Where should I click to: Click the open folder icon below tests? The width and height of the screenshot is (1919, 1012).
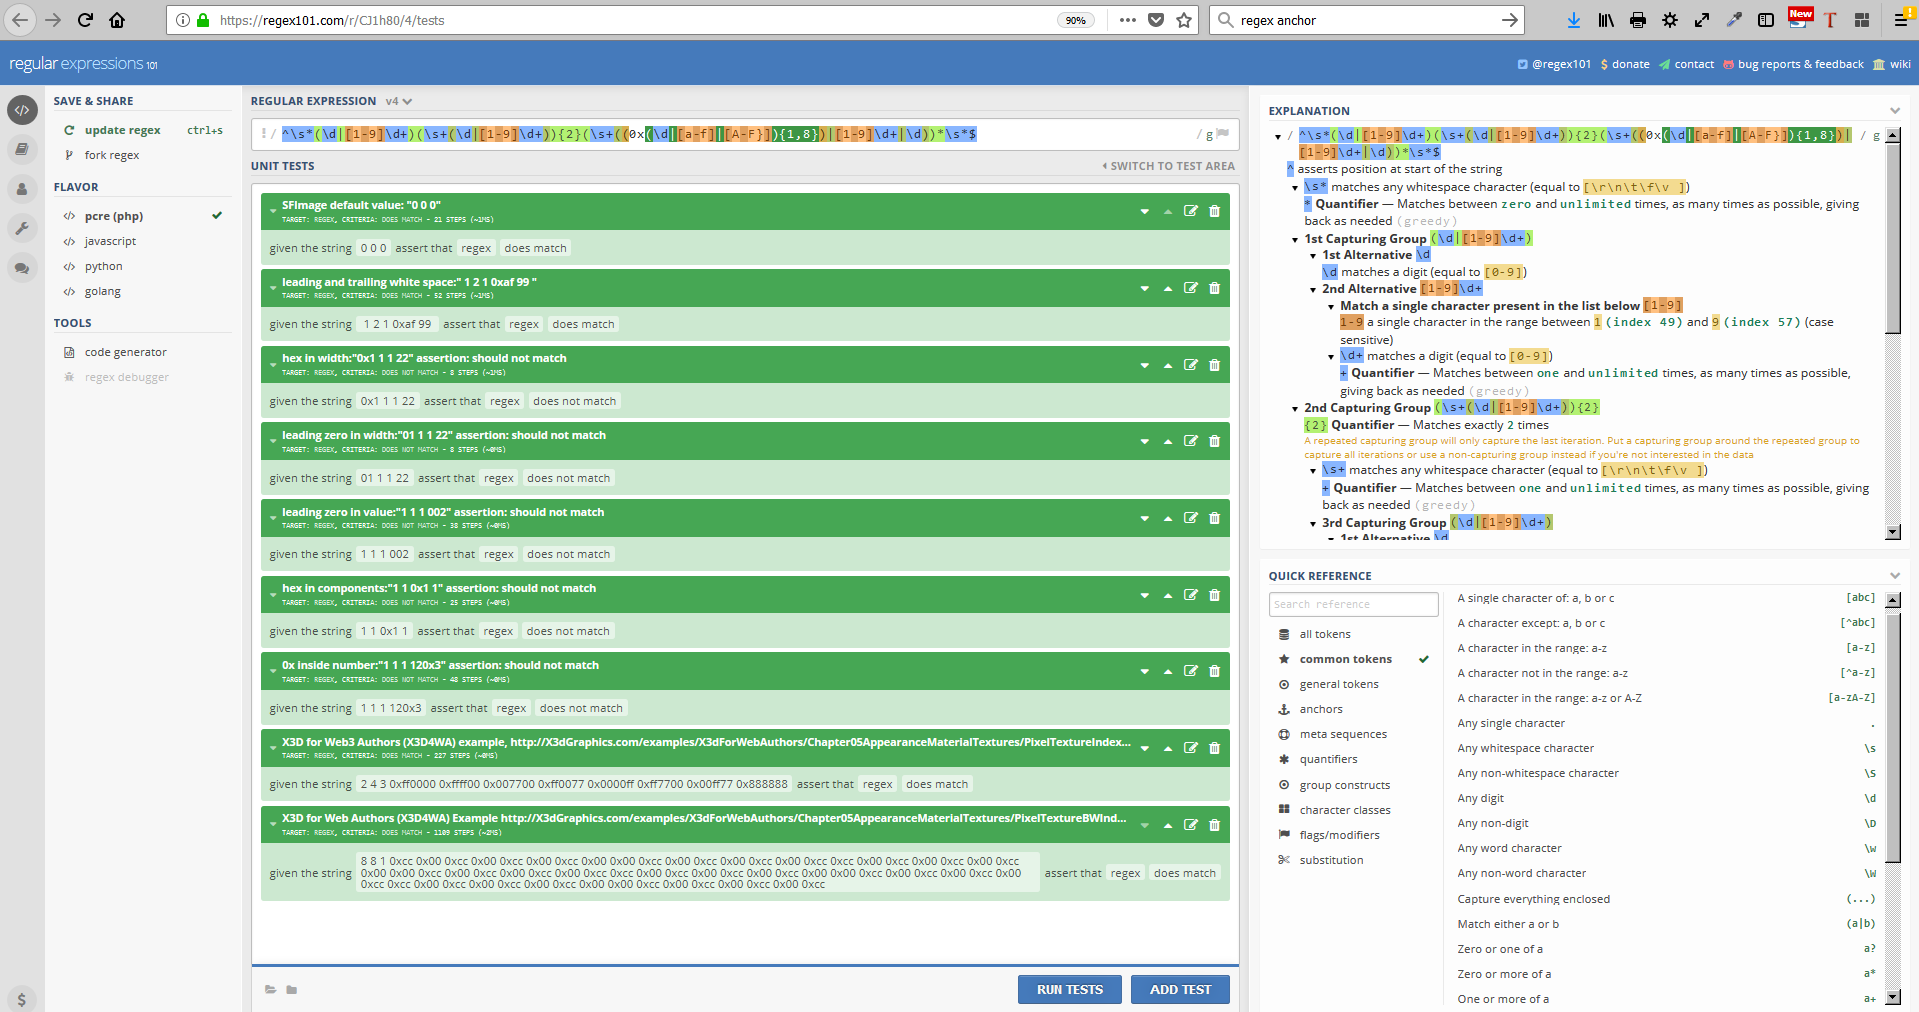click(291, 990)
